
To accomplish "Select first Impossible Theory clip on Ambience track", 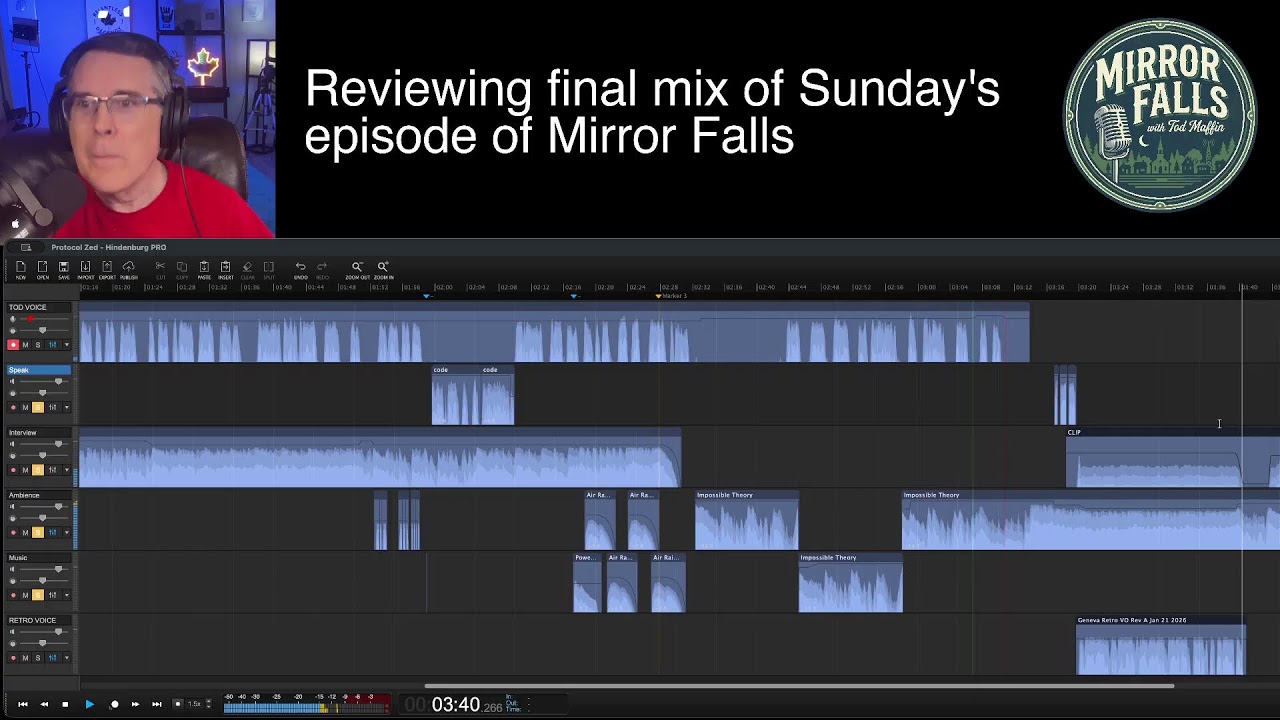I will (x=747, y=520).
